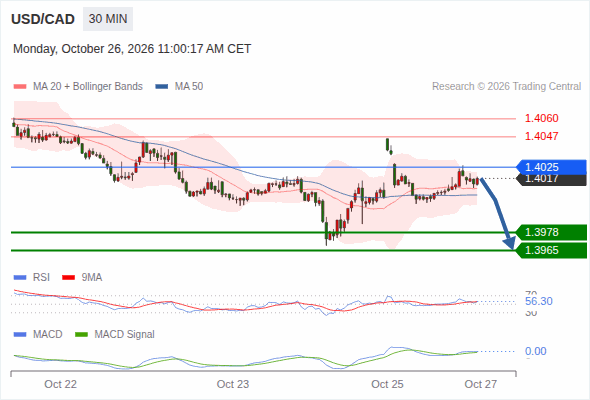Click the green 1.3965 support price tag
This screenshot has height=400, width=590.
click(551, 250)
